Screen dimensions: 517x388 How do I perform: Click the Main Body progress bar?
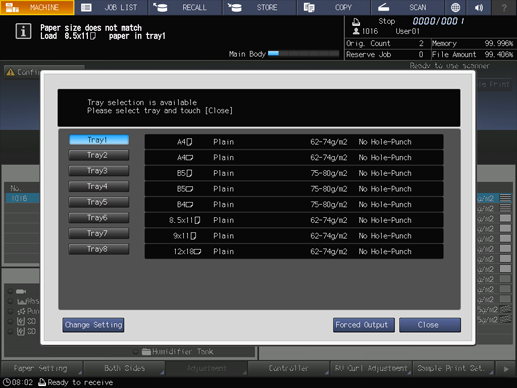[303, 53]
